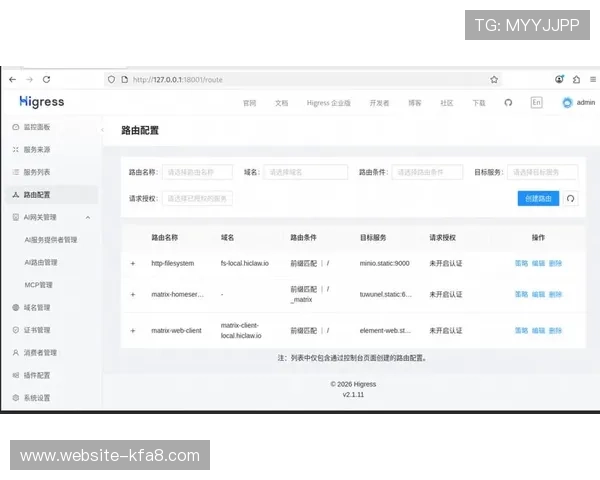Open 策略 for http-filesystem route
Screen dimensions: 600x480
521,263
